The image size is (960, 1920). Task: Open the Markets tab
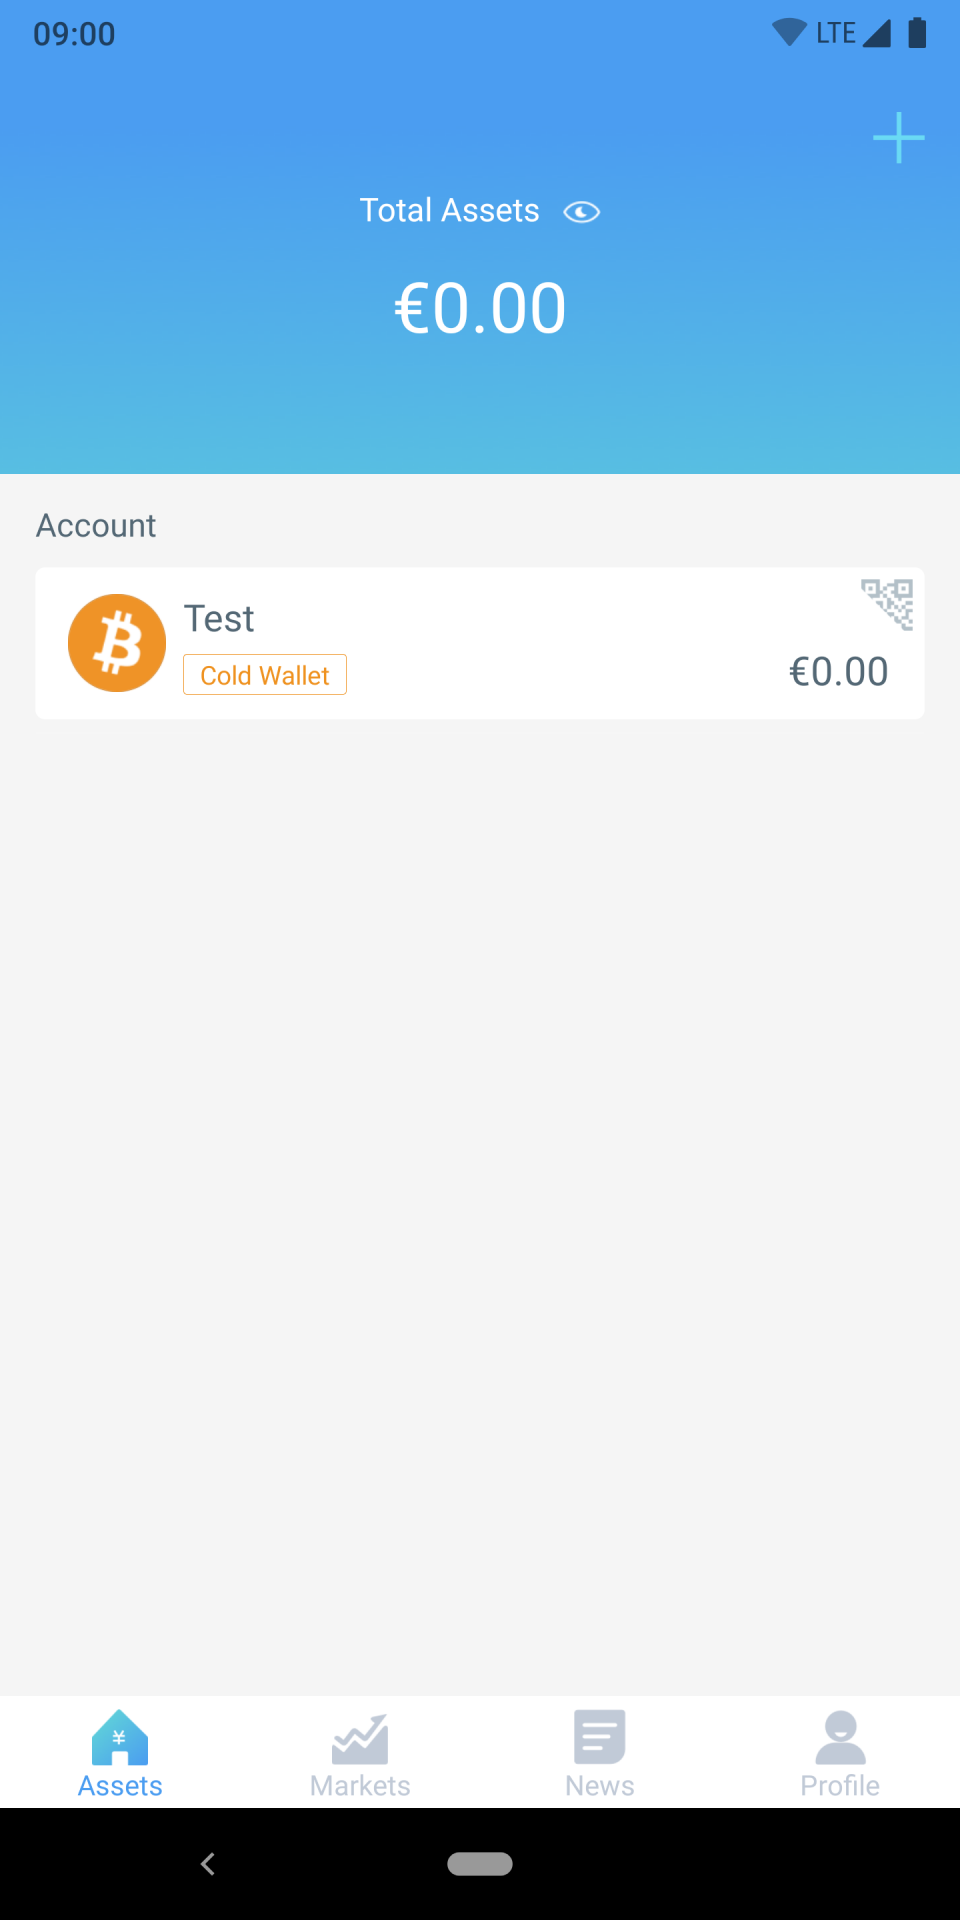[360, 1785]
